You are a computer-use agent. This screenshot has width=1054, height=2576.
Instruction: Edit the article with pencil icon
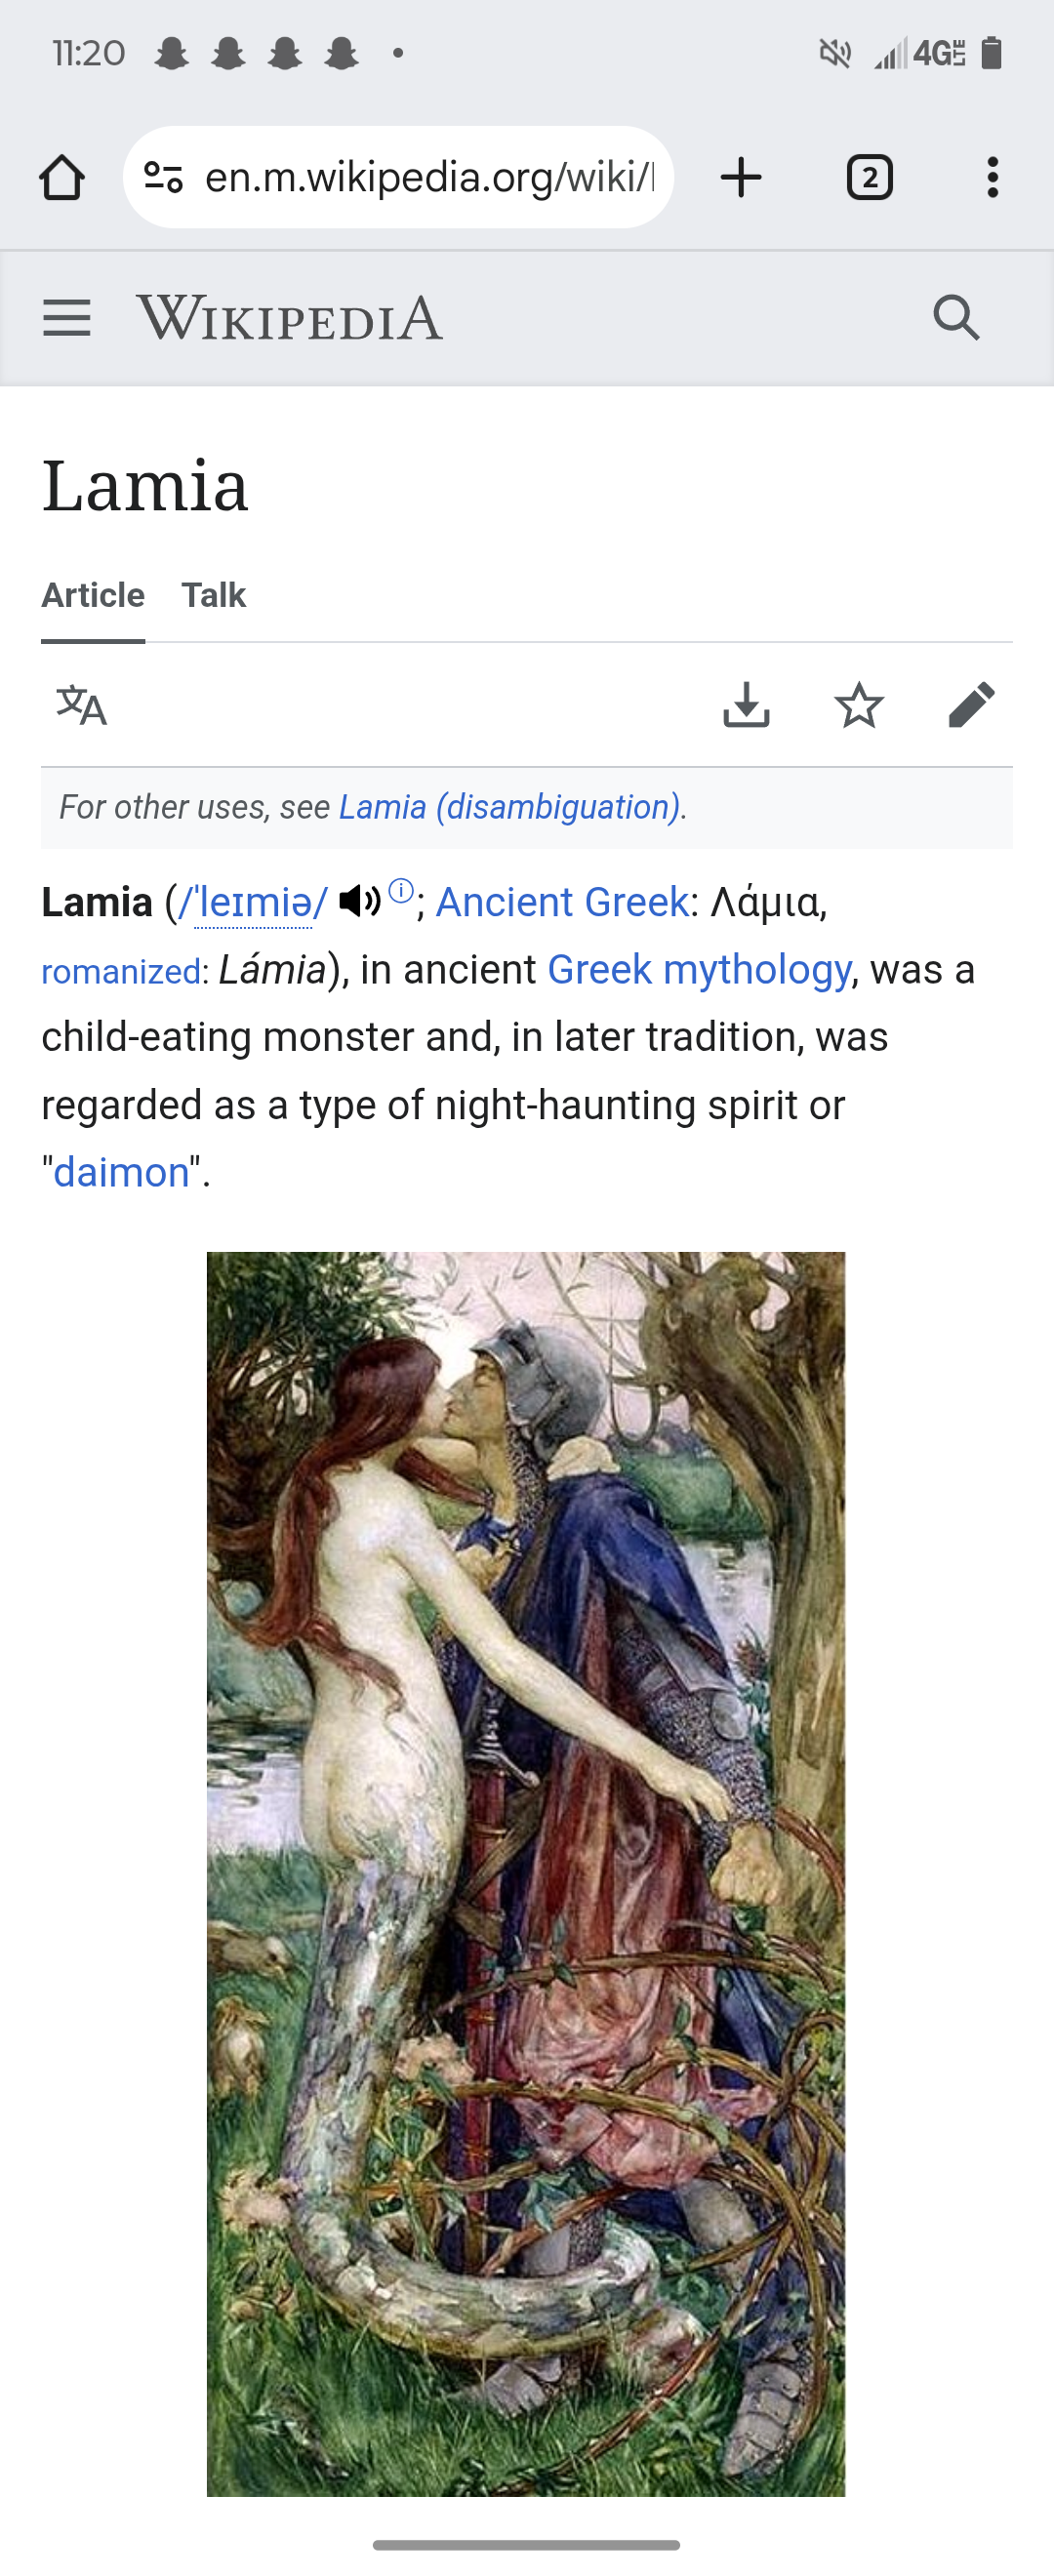[971, 705]
